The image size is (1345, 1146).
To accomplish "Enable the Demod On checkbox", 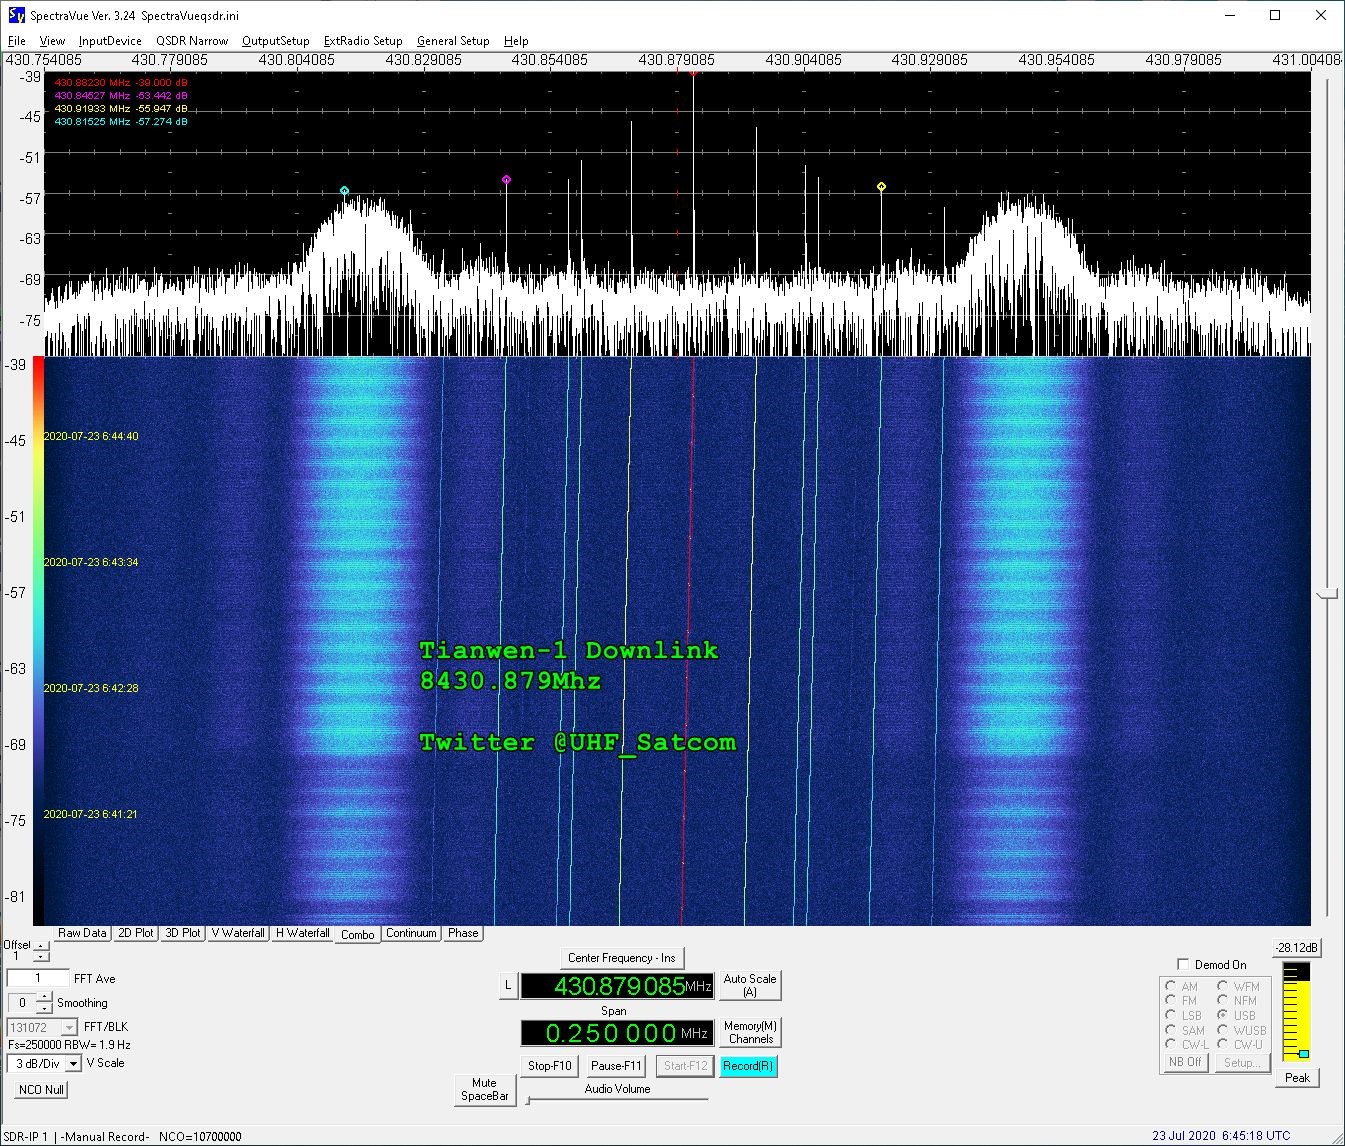I will click(x=1184, y=964).
